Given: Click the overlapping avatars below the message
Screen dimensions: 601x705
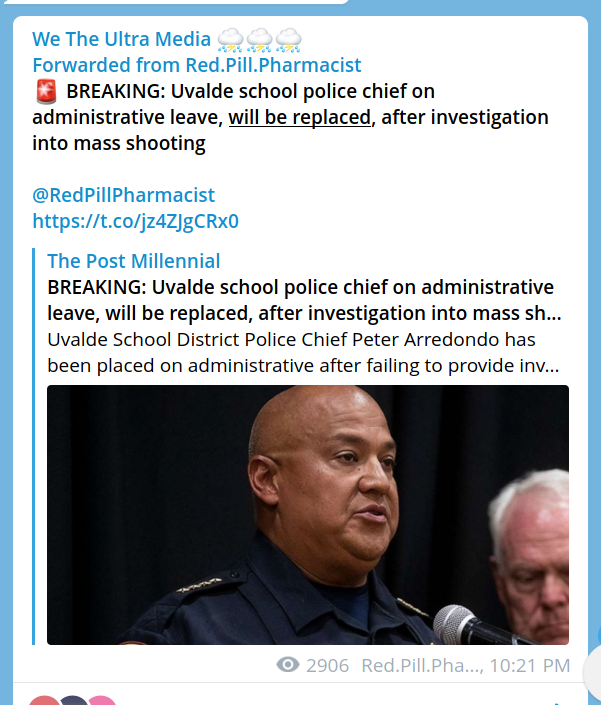Looking at the screenshot, I should 70,699.
